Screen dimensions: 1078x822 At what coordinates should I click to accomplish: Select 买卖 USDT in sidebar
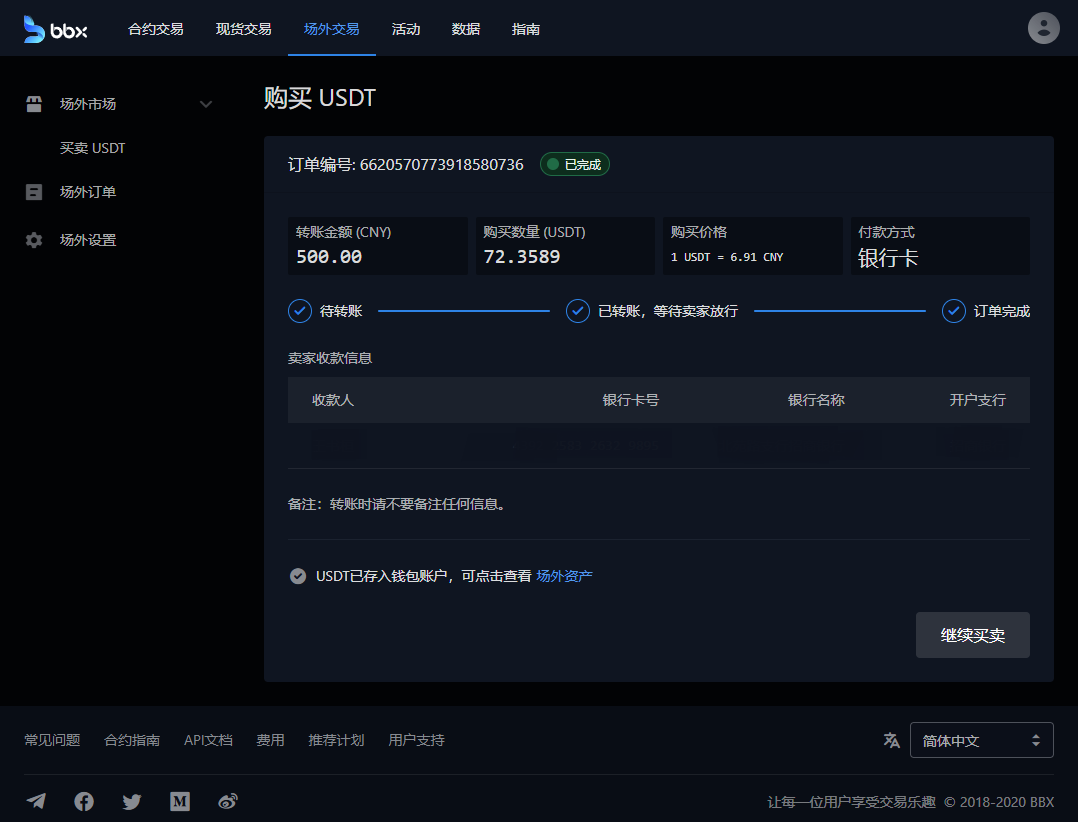(92, 148)
